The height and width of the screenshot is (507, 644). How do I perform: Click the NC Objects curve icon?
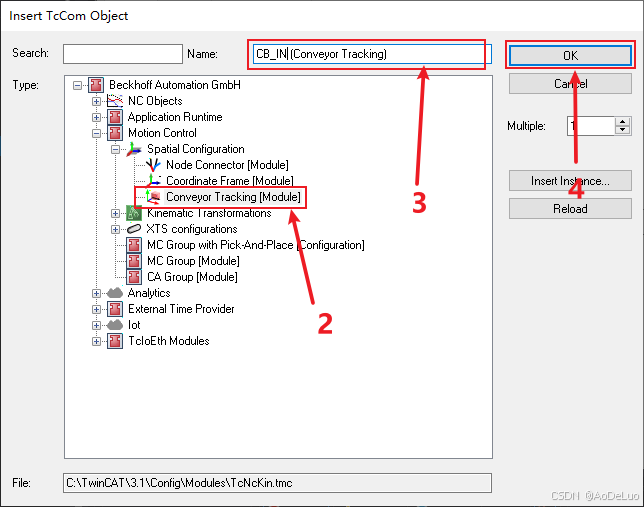(x=115, y=101)
